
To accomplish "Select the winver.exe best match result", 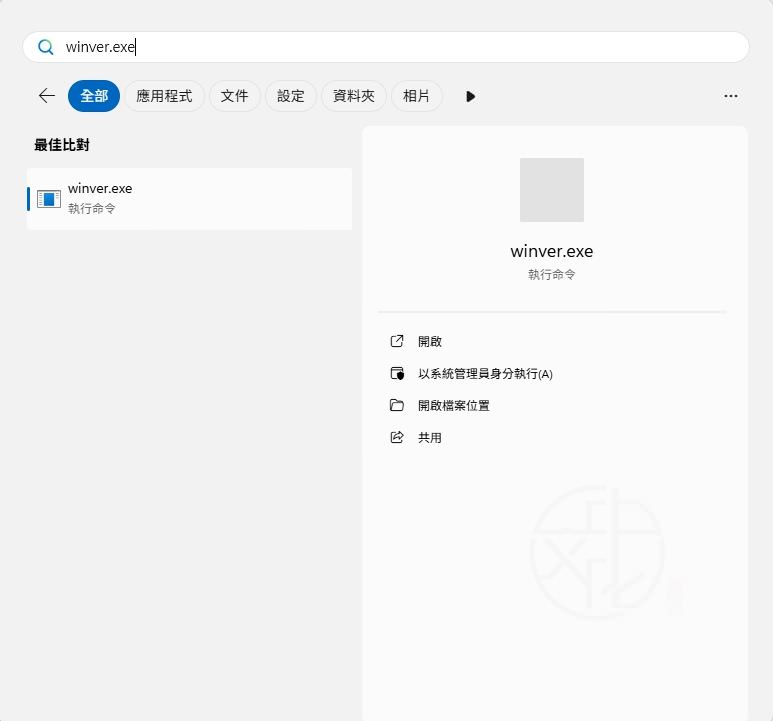I will coord(189,199).
